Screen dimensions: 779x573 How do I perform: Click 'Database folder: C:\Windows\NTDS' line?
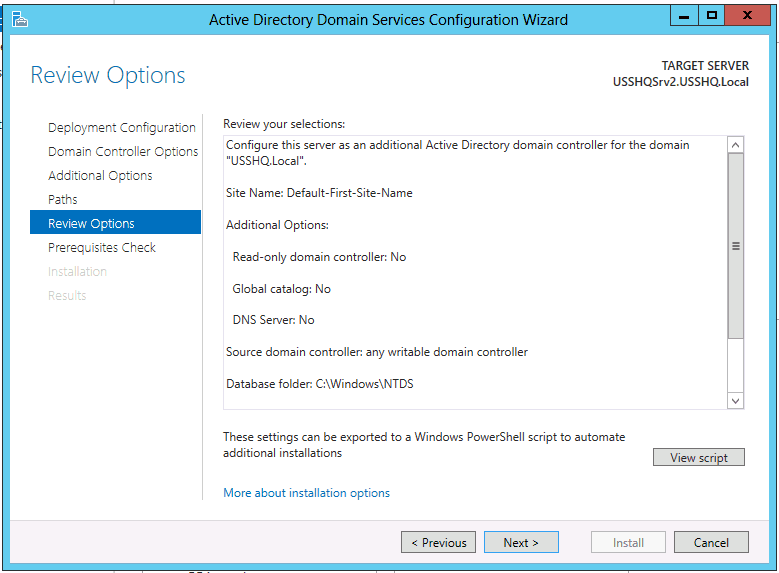click(x=319, y=384)
